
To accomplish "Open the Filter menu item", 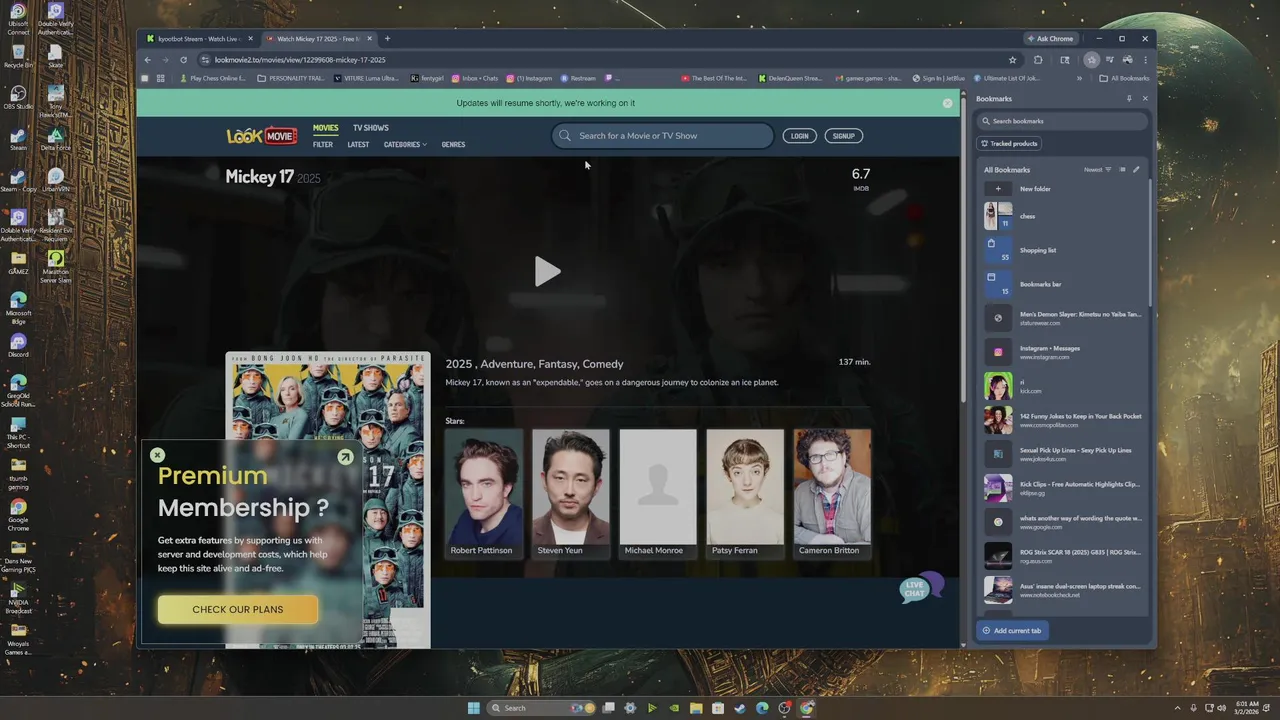I will tap(322, 145).
